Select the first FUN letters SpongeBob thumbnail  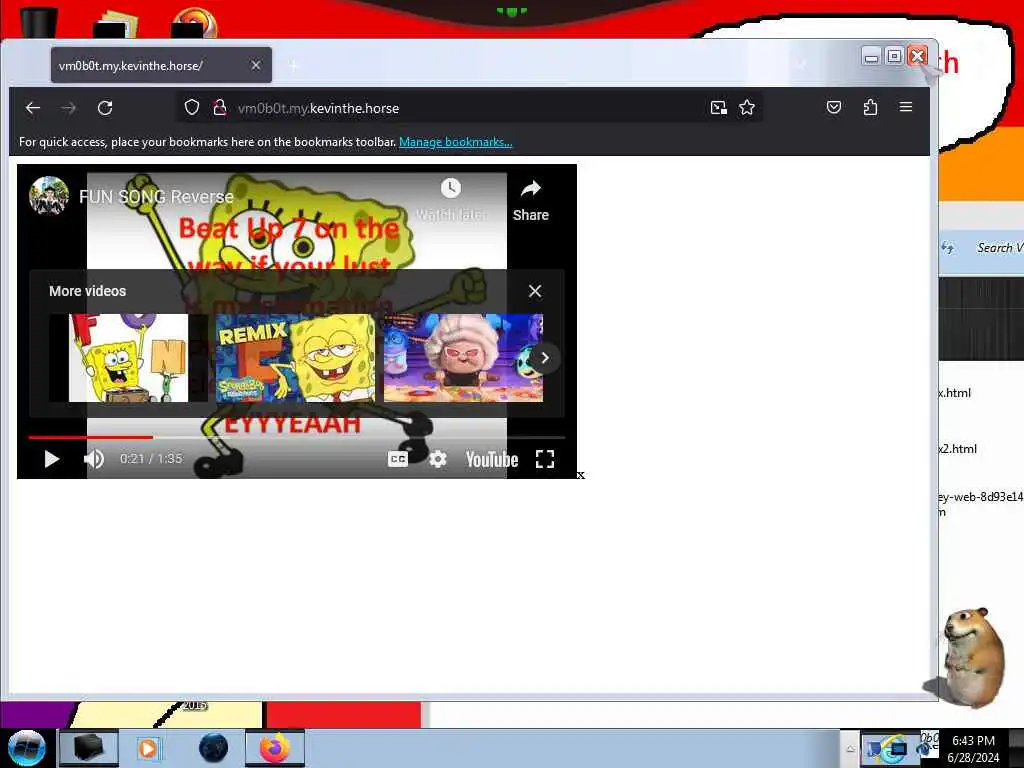[129, 358]
